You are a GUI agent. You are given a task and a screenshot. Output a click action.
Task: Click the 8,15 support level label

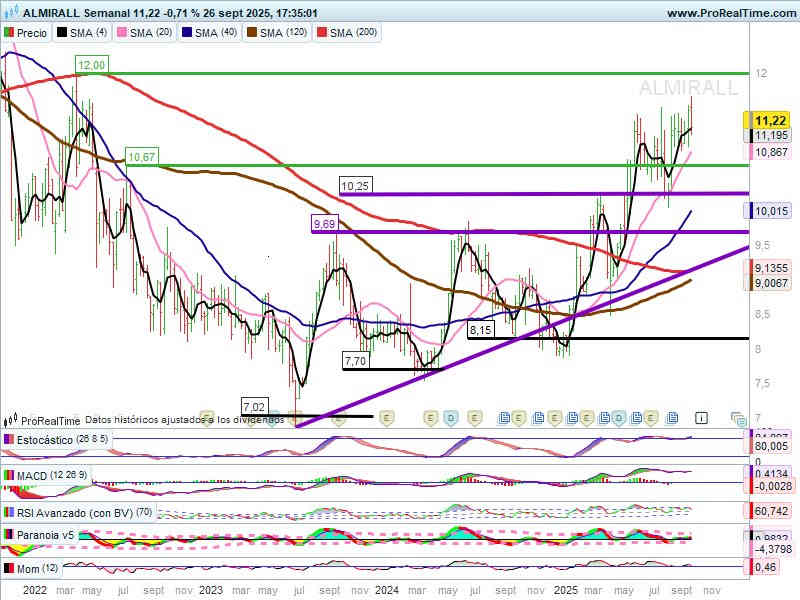(x=481, y=330)
